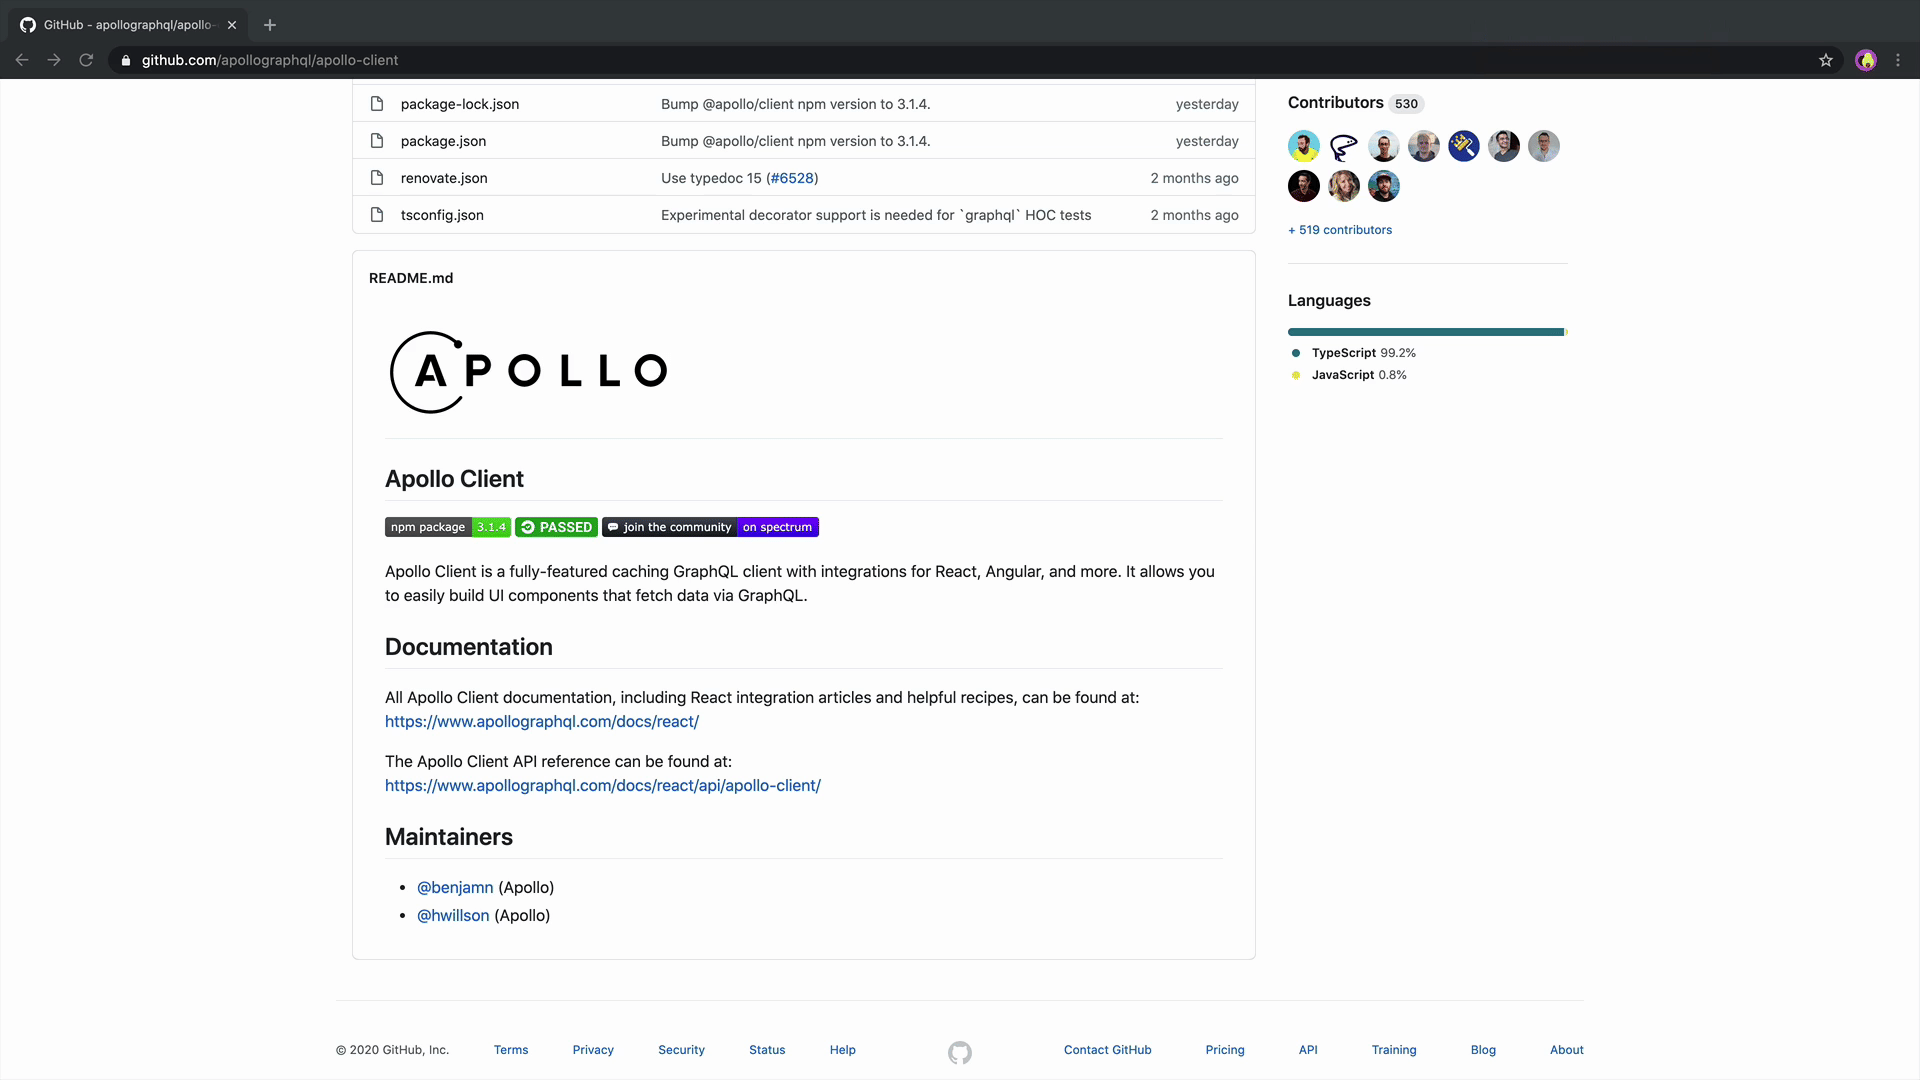Click the 530 contributors count badge
This screenshot has height=1080, width=1920.
pos(1406,104)
